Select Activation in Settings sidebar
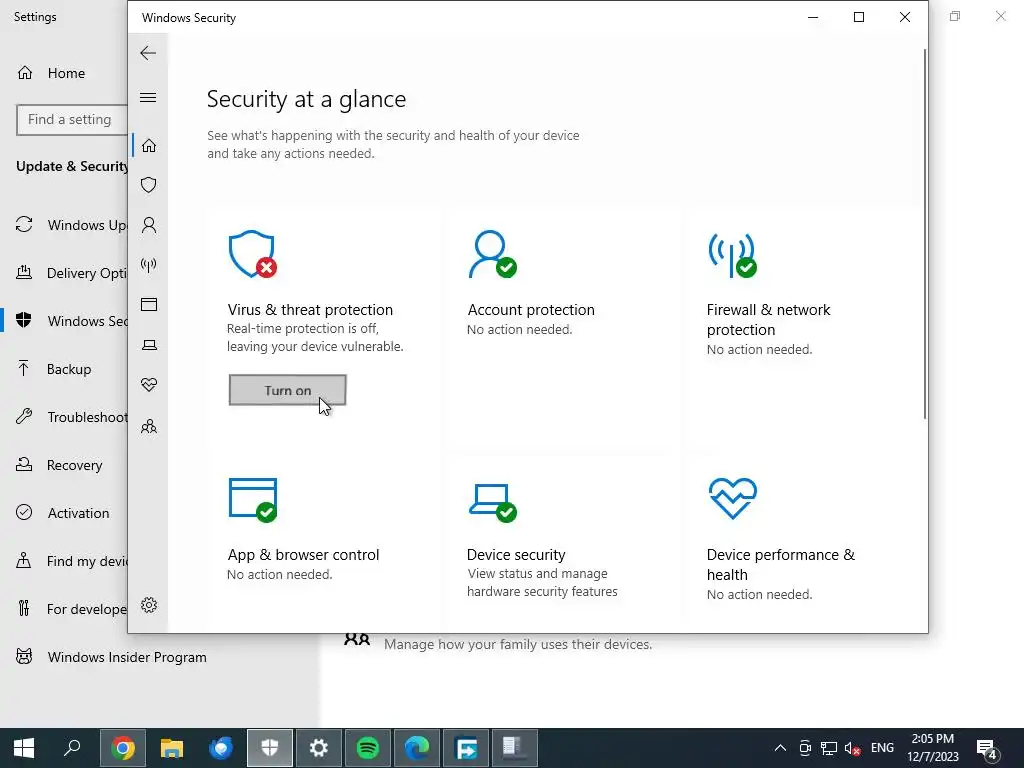1024x768 pixels. click(64, 513)
